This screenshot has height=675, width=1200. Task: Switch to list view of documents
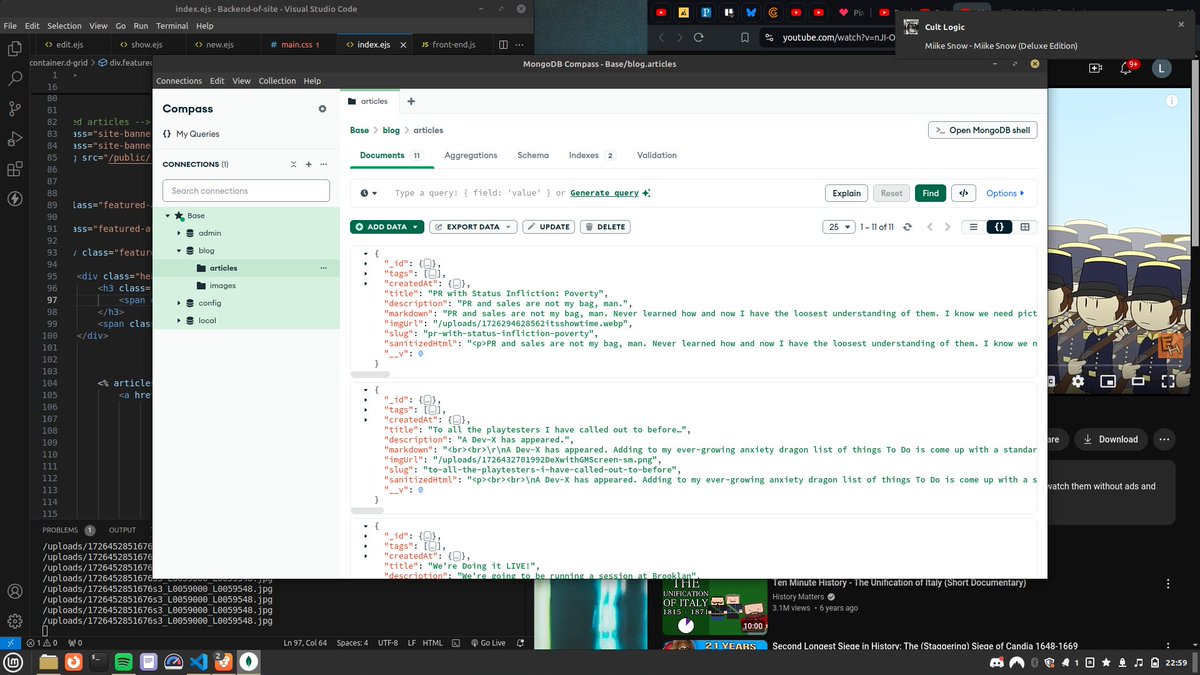coord(973,227)
